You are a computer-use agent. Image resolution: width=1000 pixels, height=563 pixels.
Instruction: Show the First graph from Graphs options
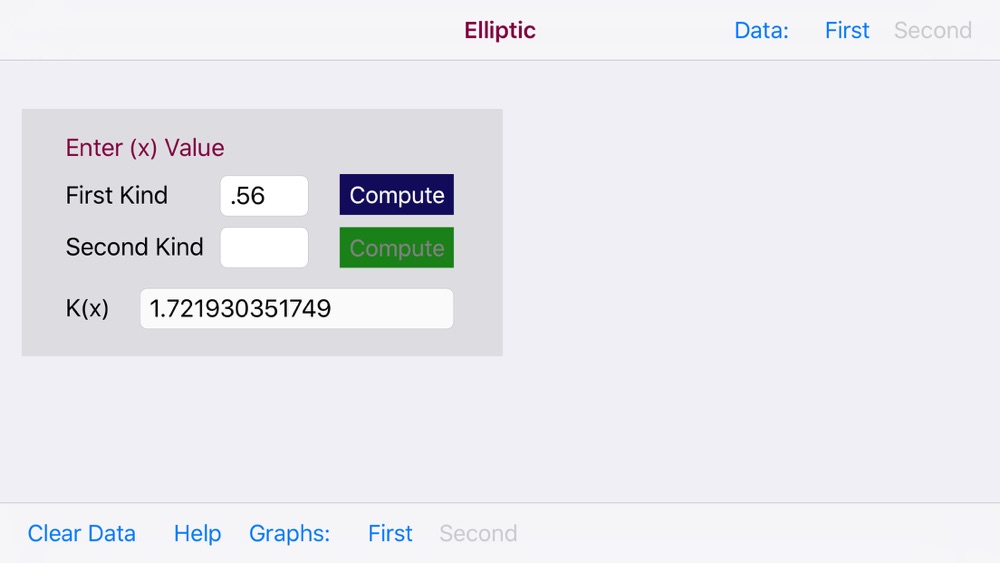pos(390,534)
